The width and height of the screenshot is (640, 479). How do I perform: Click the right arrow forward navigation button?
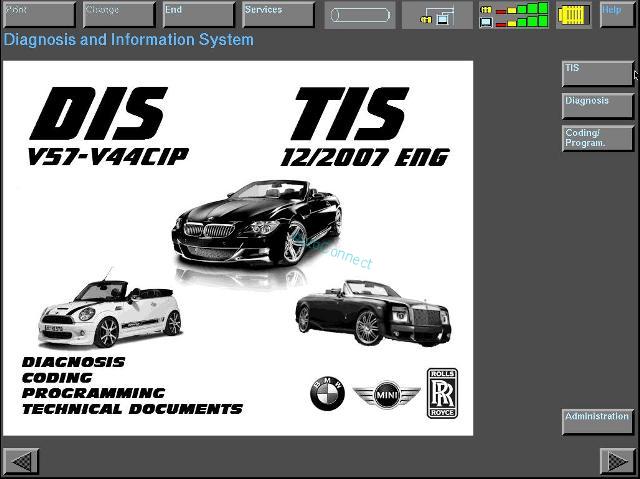pyautogui.click(x=618, y=461)
